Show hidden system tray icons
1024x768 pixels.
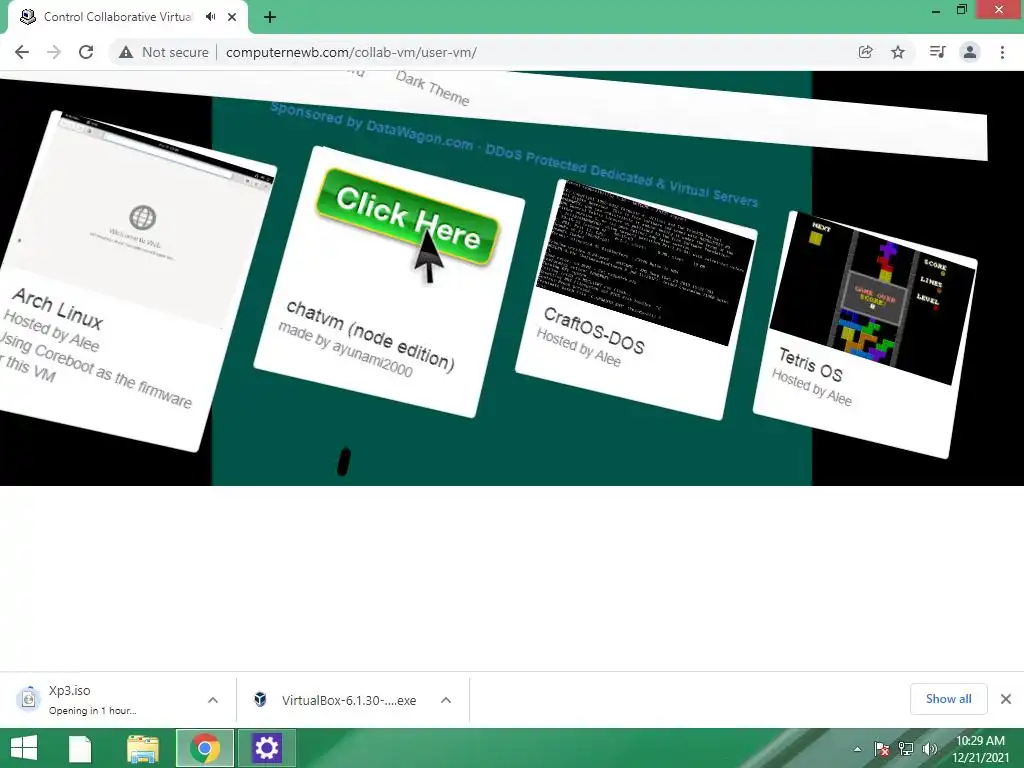[857, 749]
